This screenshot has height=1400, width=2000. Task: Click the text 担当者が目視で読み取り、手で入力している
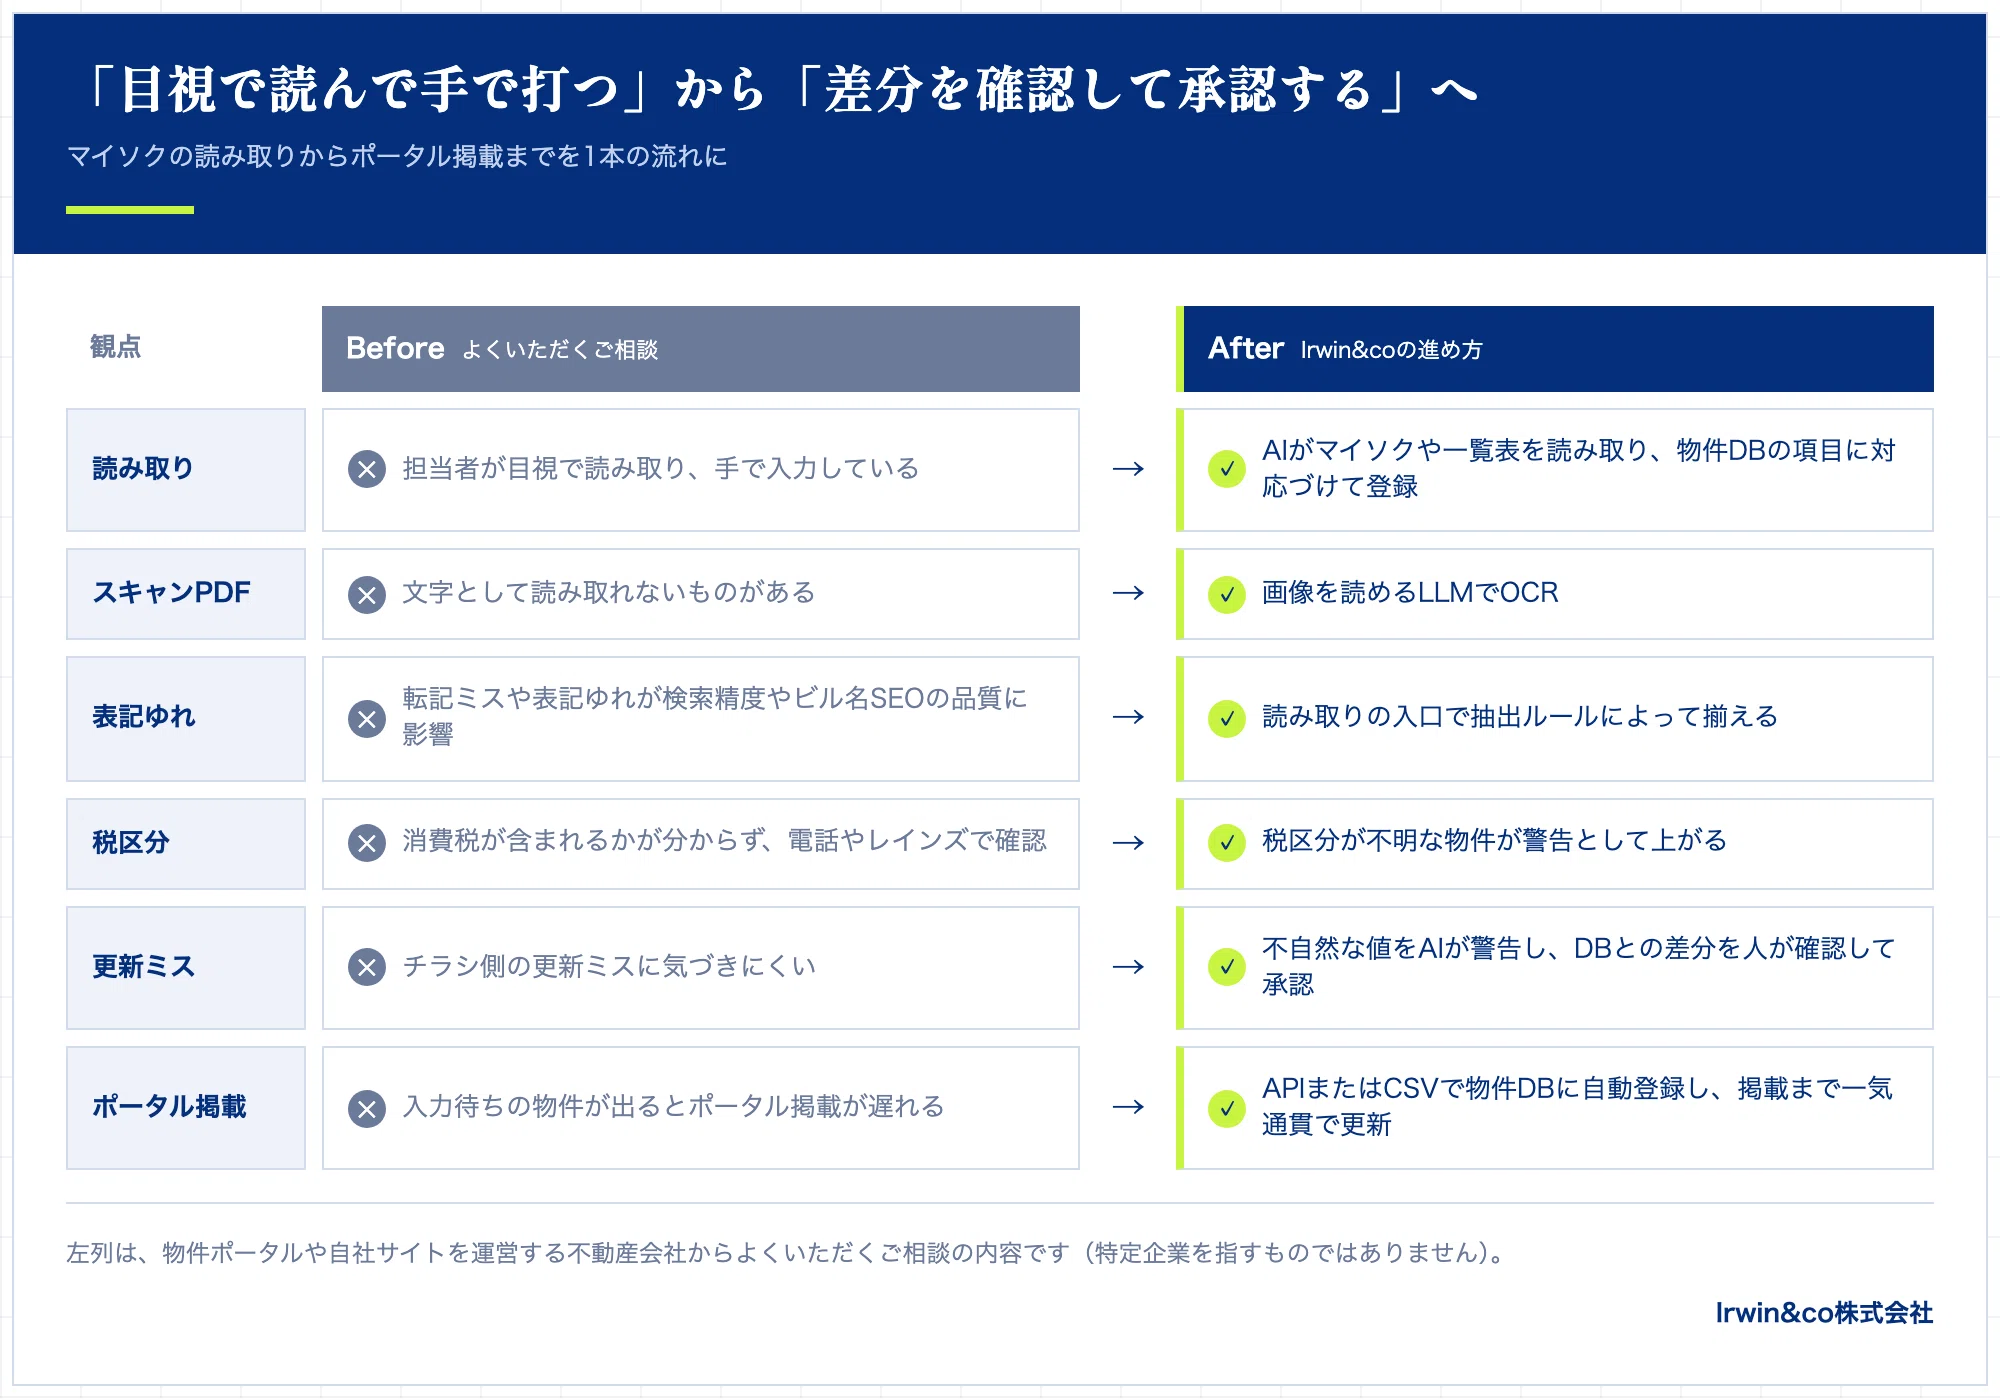[661, 469]
